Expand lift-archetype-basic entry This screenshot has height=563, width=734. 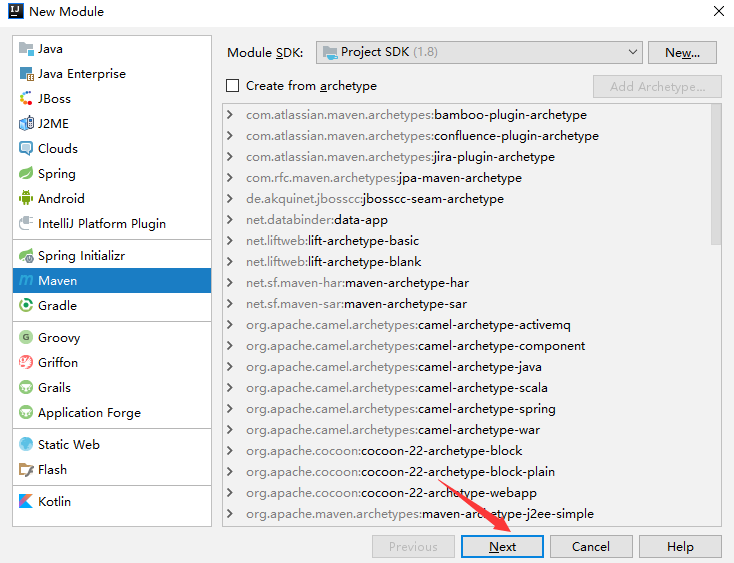pos(230,241)
